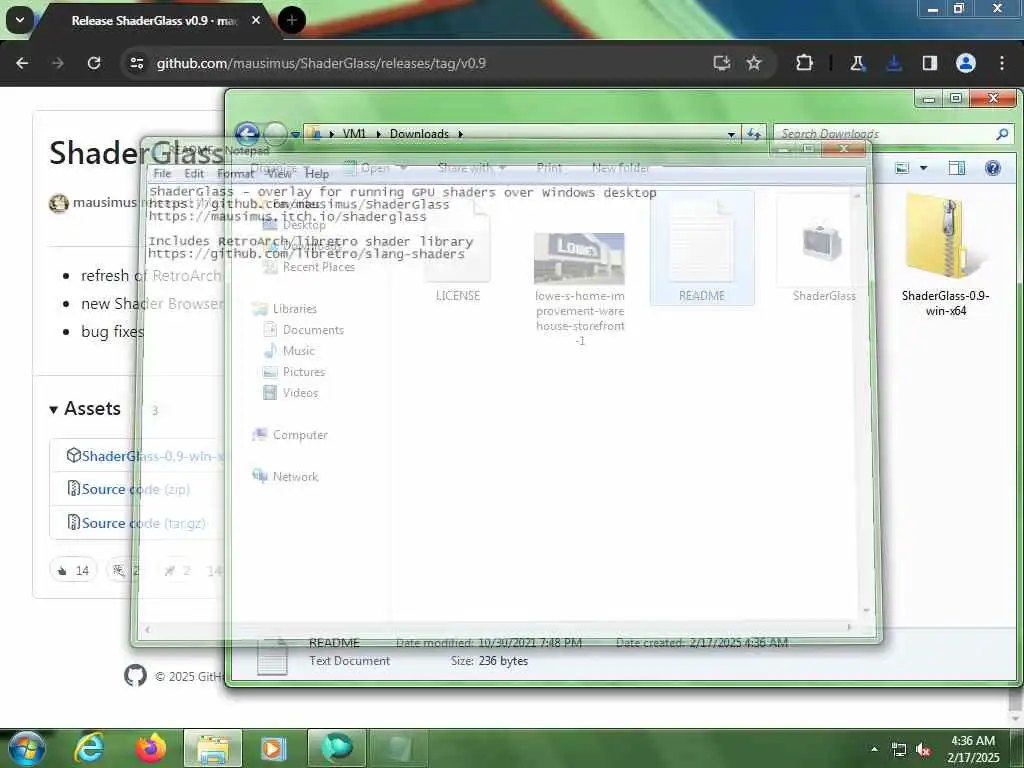Bookmark this page with the star icon
Image resolution: width=1024 pixels, height=768 pixels.
[754, 63]
